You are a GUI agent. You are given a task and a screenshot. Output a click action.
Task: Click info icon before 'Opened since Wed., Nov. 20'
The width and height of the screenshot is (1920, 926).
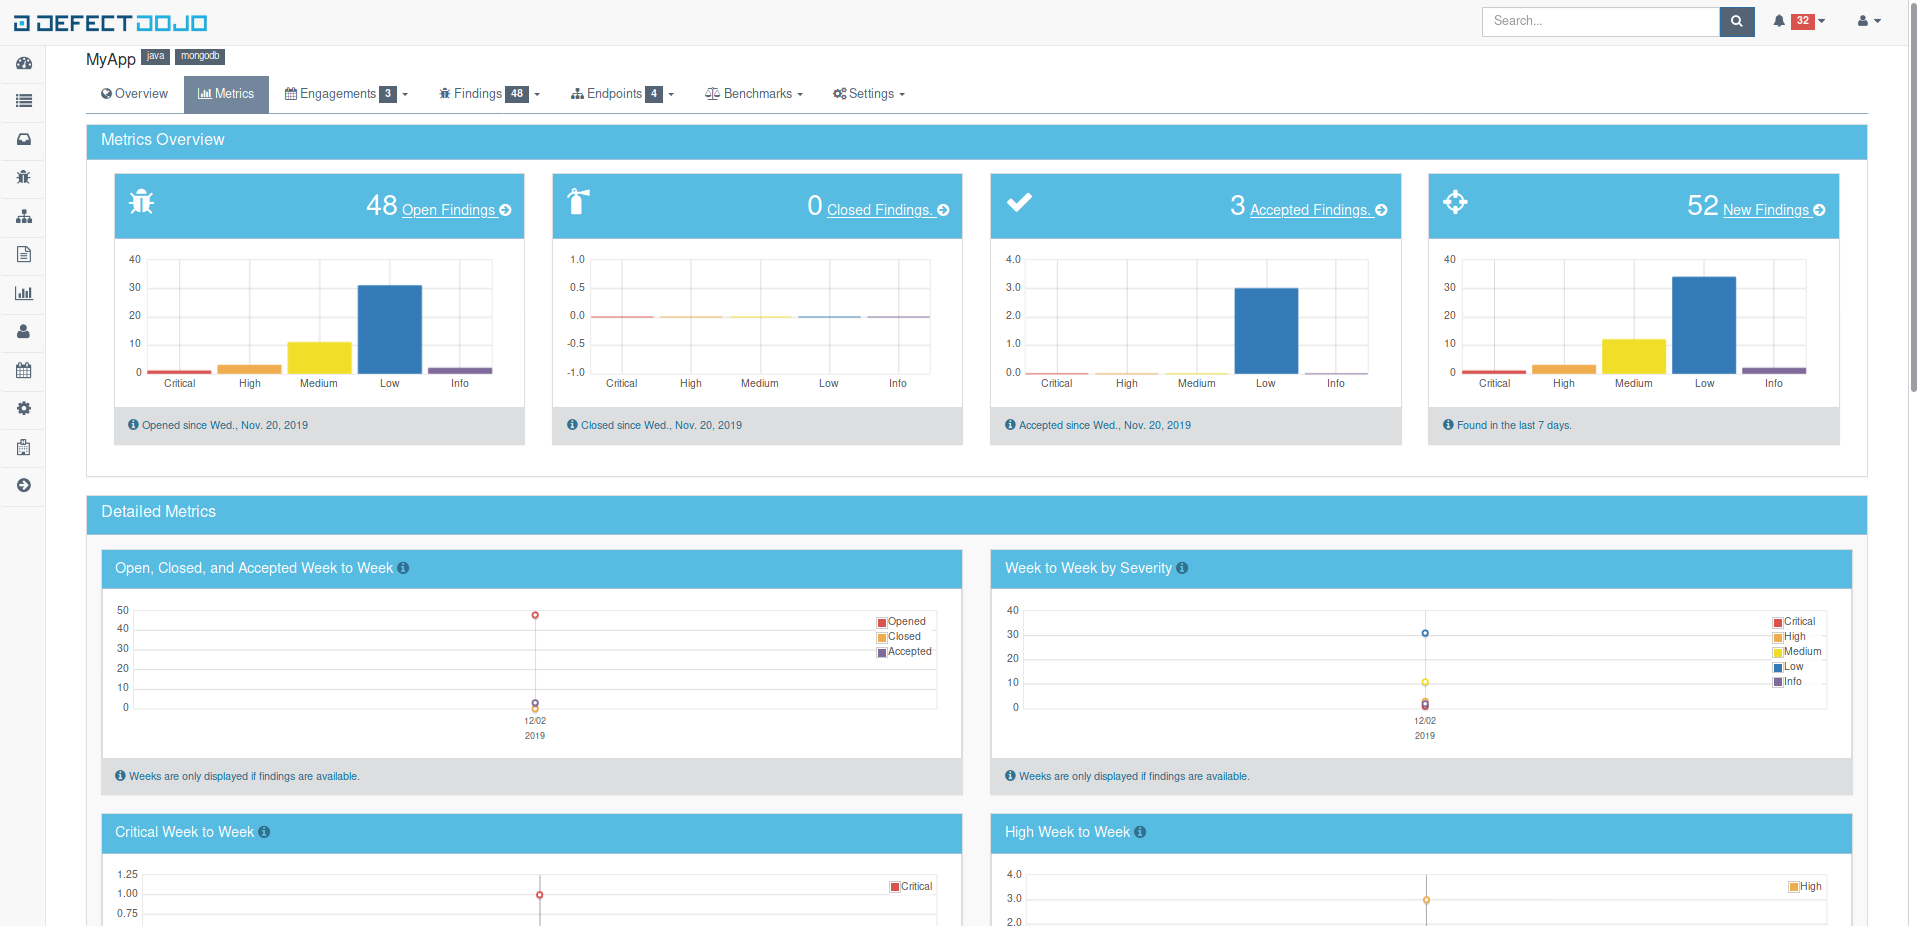[133, 425]
